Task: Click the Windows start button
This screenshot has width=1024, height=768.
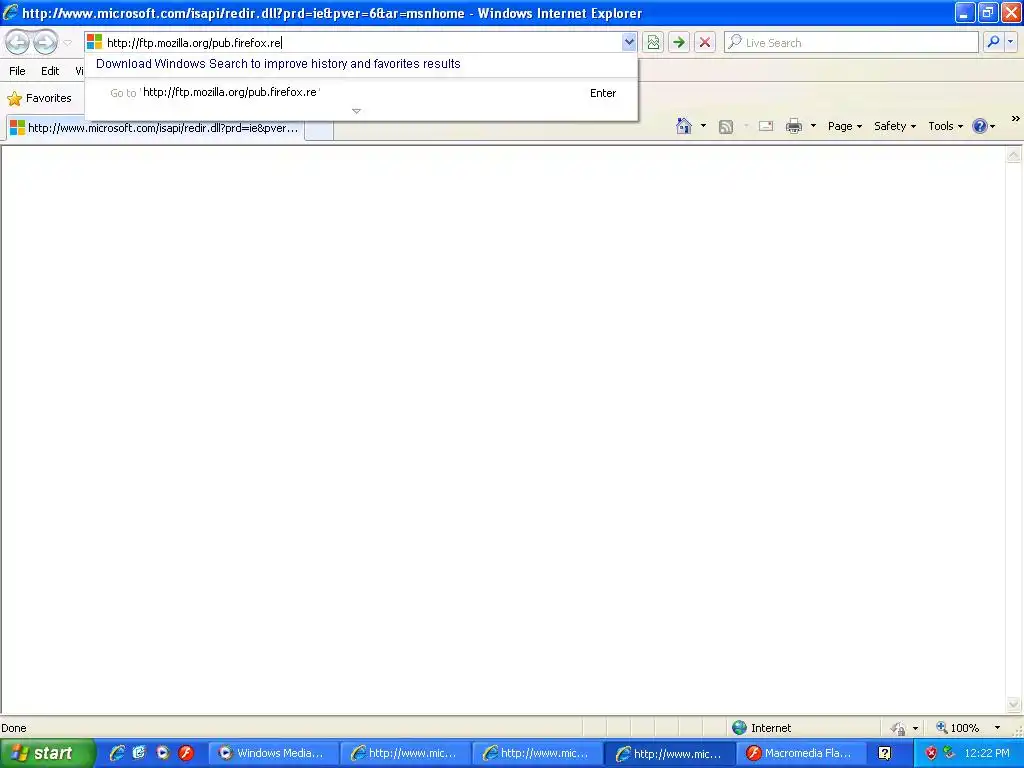Action: tap(46, 753)
